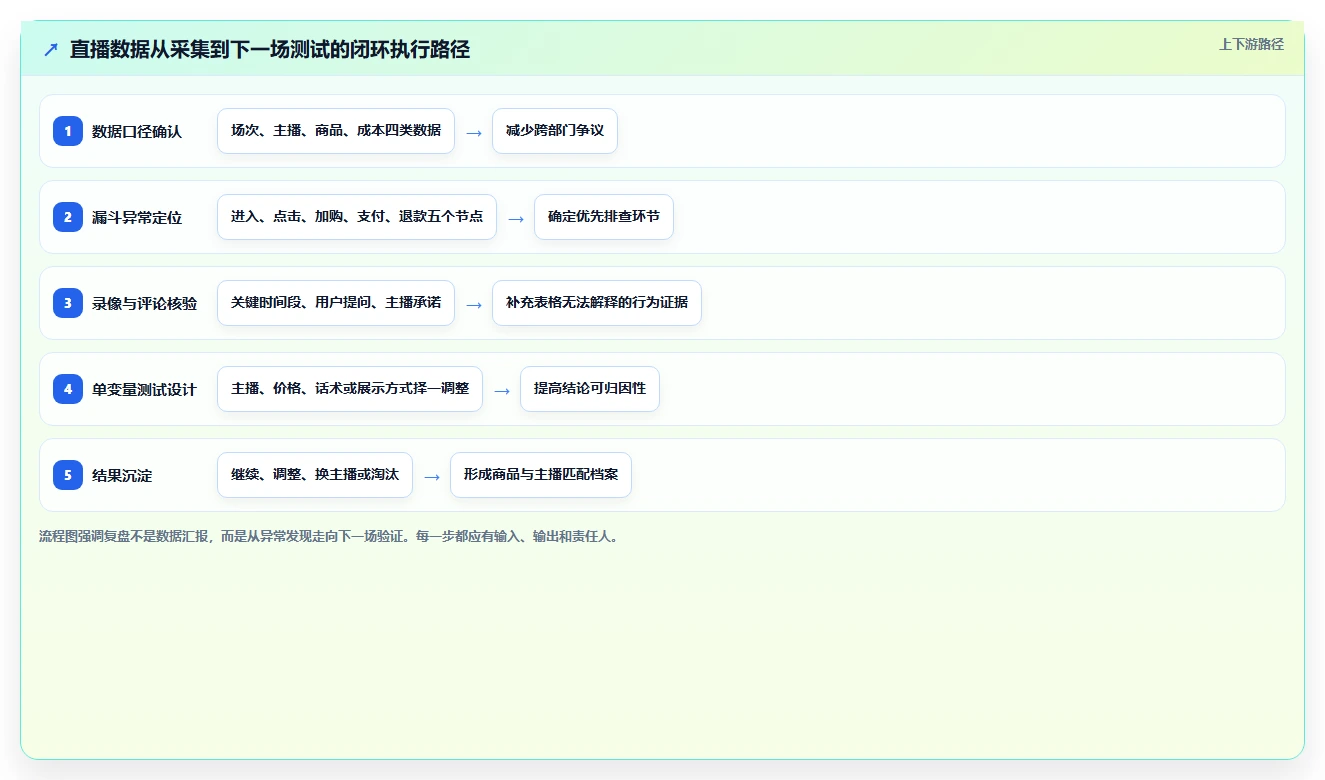The height and width of the screenshot is (780, 1325).
Task: Click the 数据口径确认 step label
Action: tap(137, 131)
